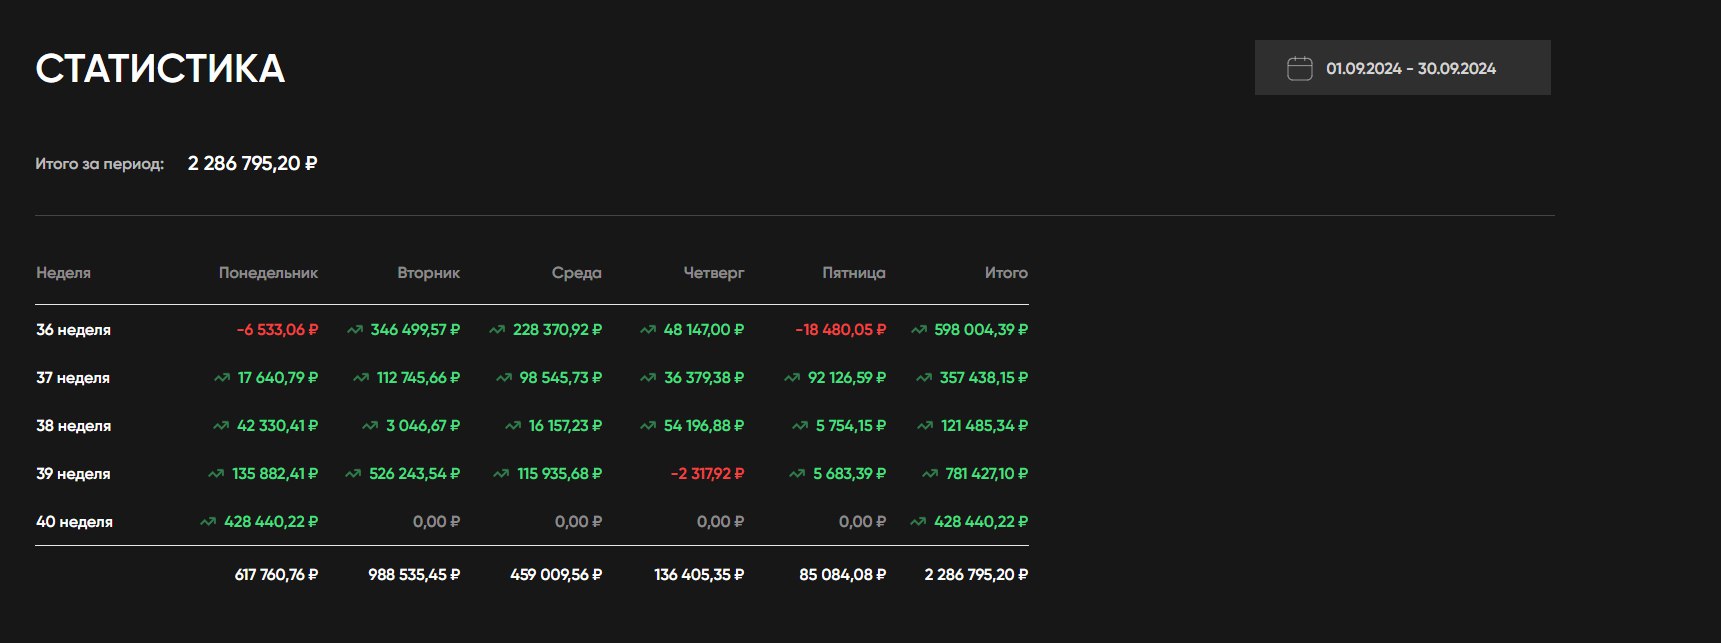Viewport: 1721px width, 643px height.
Task: Select the Вторник column header
Action: 428,273
